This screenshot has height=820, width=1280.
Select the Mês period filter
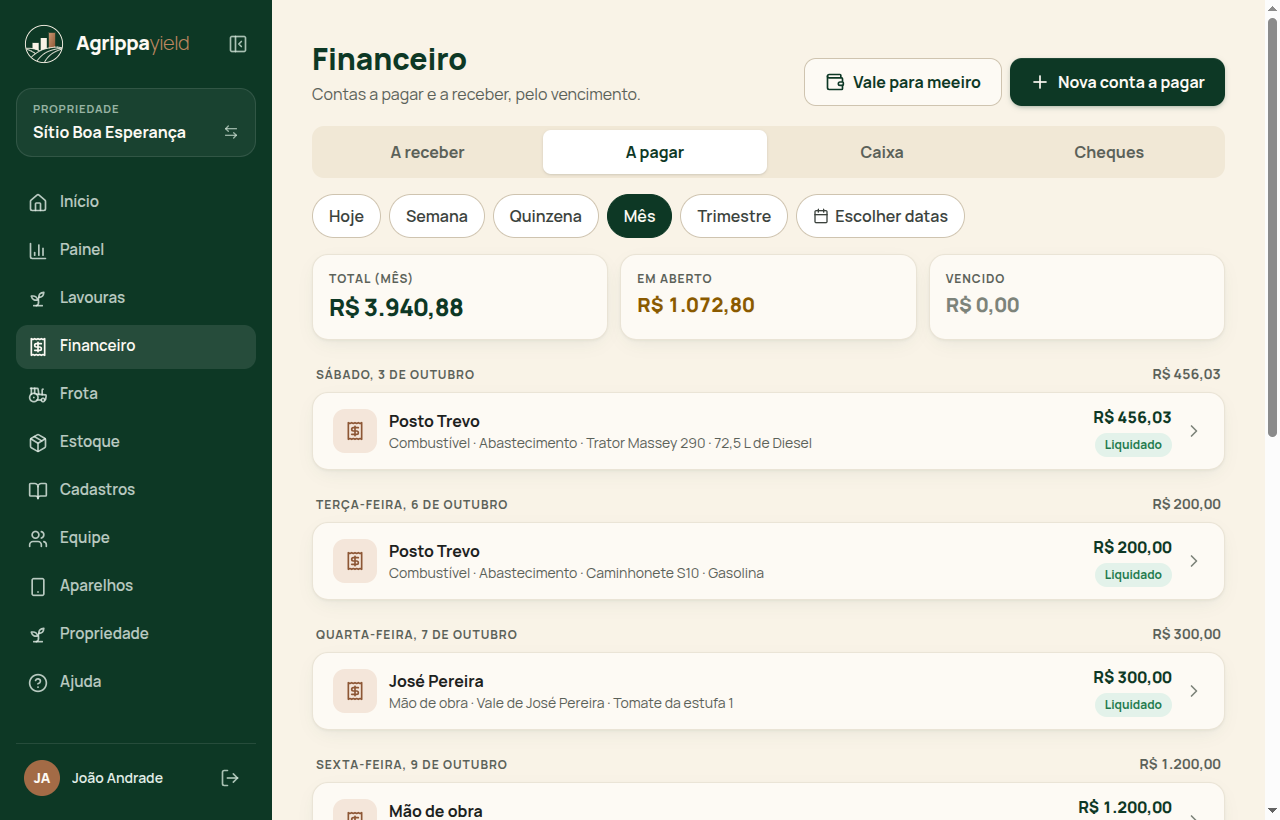[639, 216]
